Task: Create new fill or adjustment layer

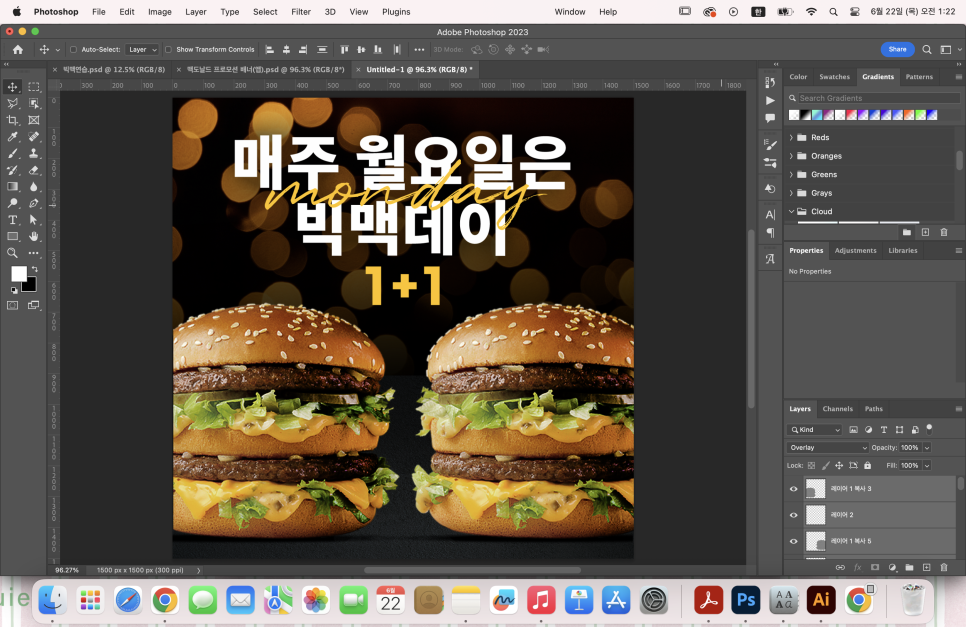Action: (892, 567)
